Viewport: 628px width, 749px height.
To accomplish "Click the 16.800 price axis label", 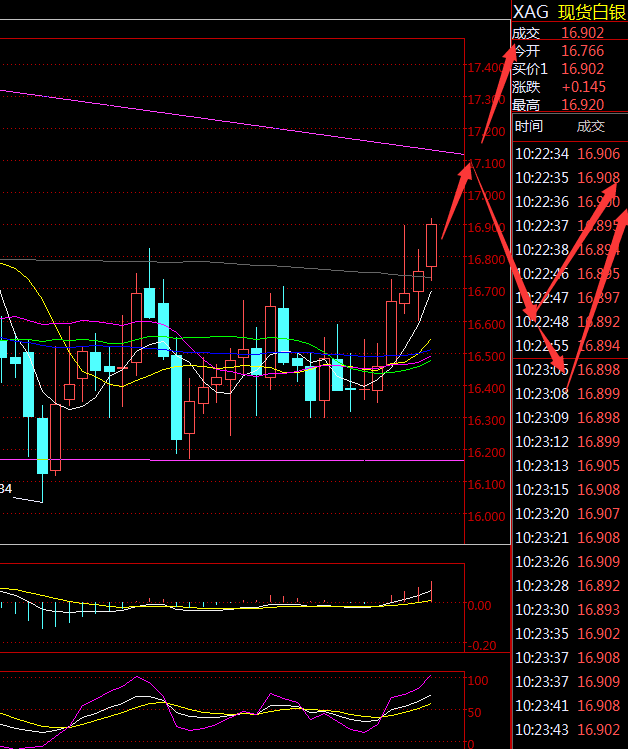I will click(x=486, y=259).
